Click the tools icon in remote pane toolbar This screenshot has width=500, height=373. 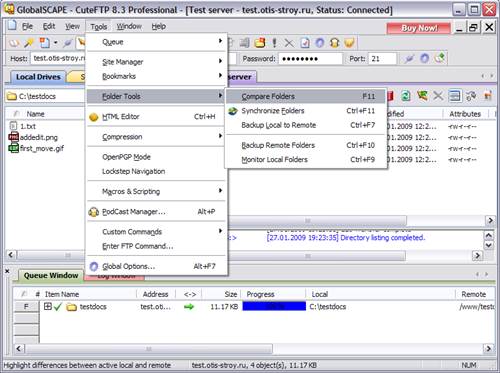pyautogui.click(x=471, y=96)
